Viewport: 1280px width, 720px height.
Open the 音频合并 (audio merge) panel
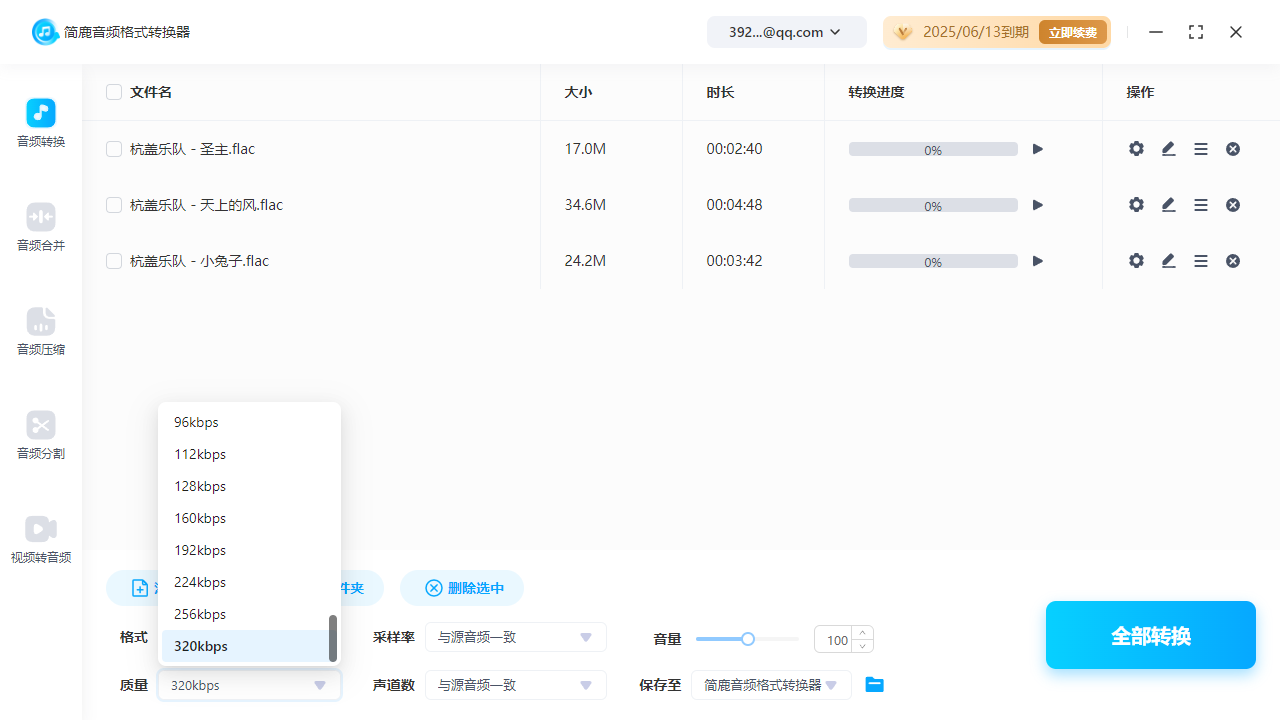click(x=40, y=228)
